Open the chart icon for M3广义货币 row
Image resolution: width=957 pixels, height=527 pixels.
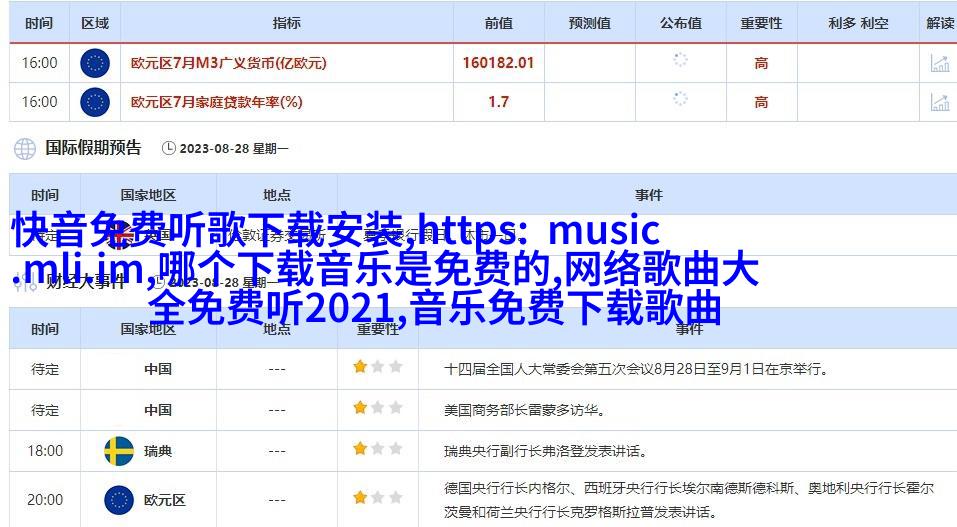click(x=939, y=63)
